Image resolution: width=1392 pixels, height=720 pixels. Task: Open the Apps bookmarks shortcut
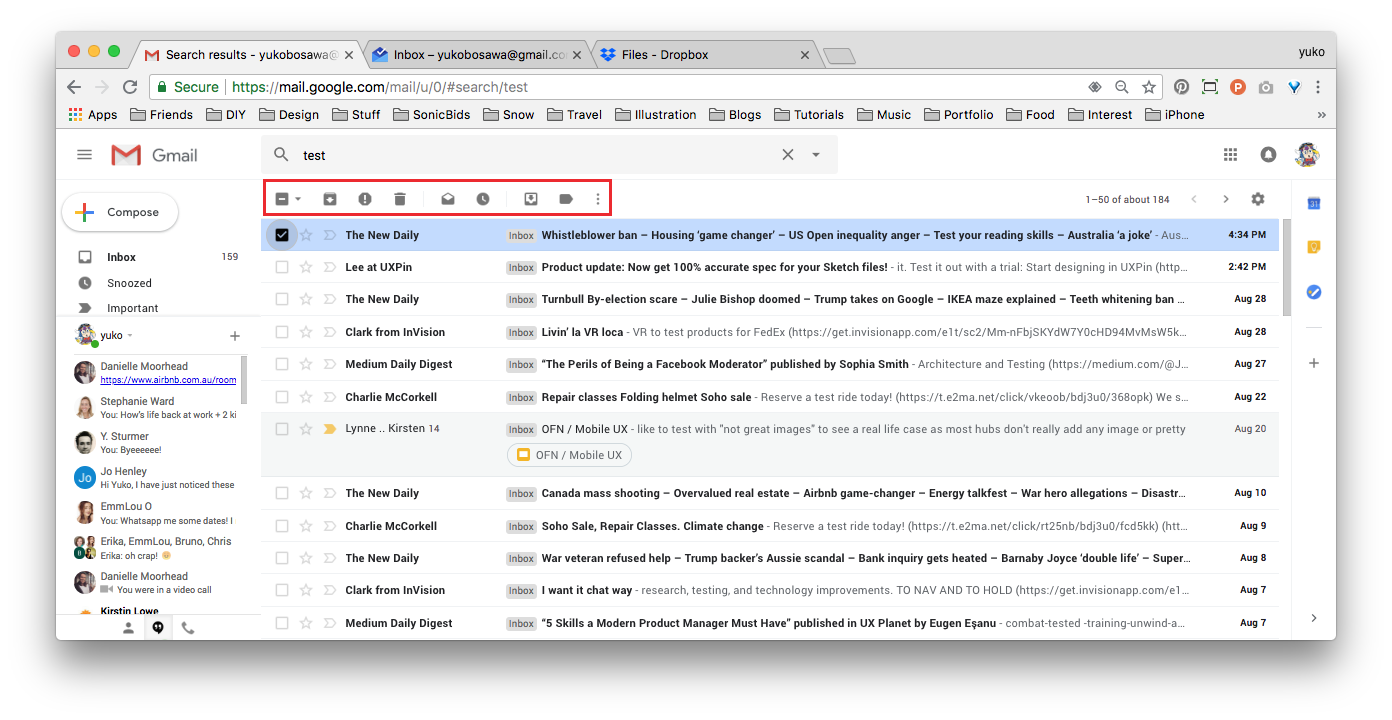coord(93,115)
